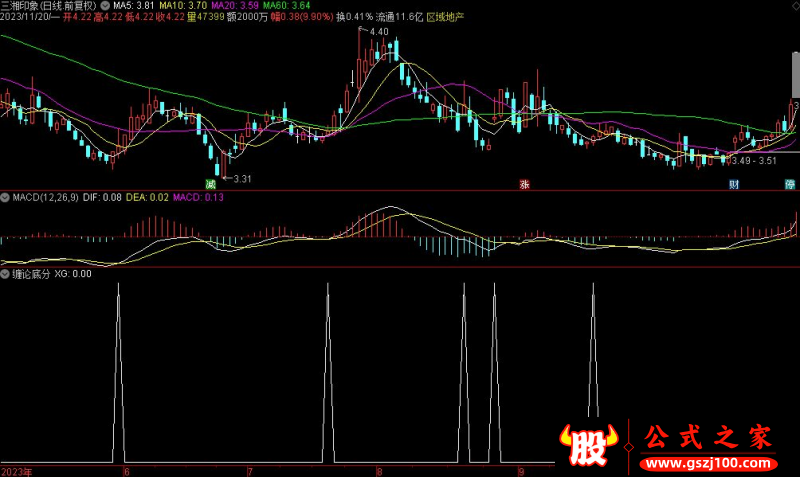Visit the www.gszj100.com website link
This screenshot has width=800, height=477.
706,464
